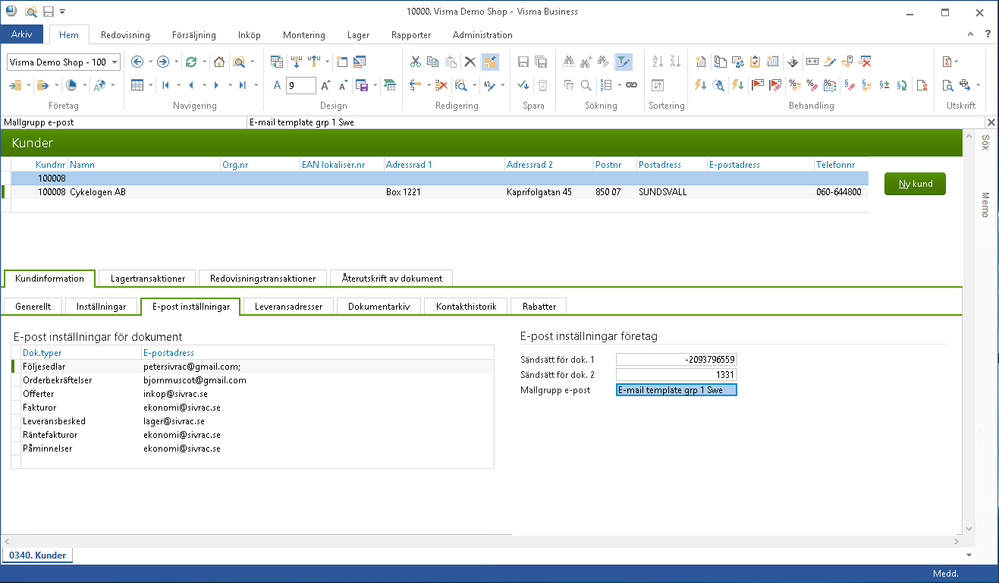
Task: Sort ascending with the A-Z icon
Action: click(x=658, y=62)
